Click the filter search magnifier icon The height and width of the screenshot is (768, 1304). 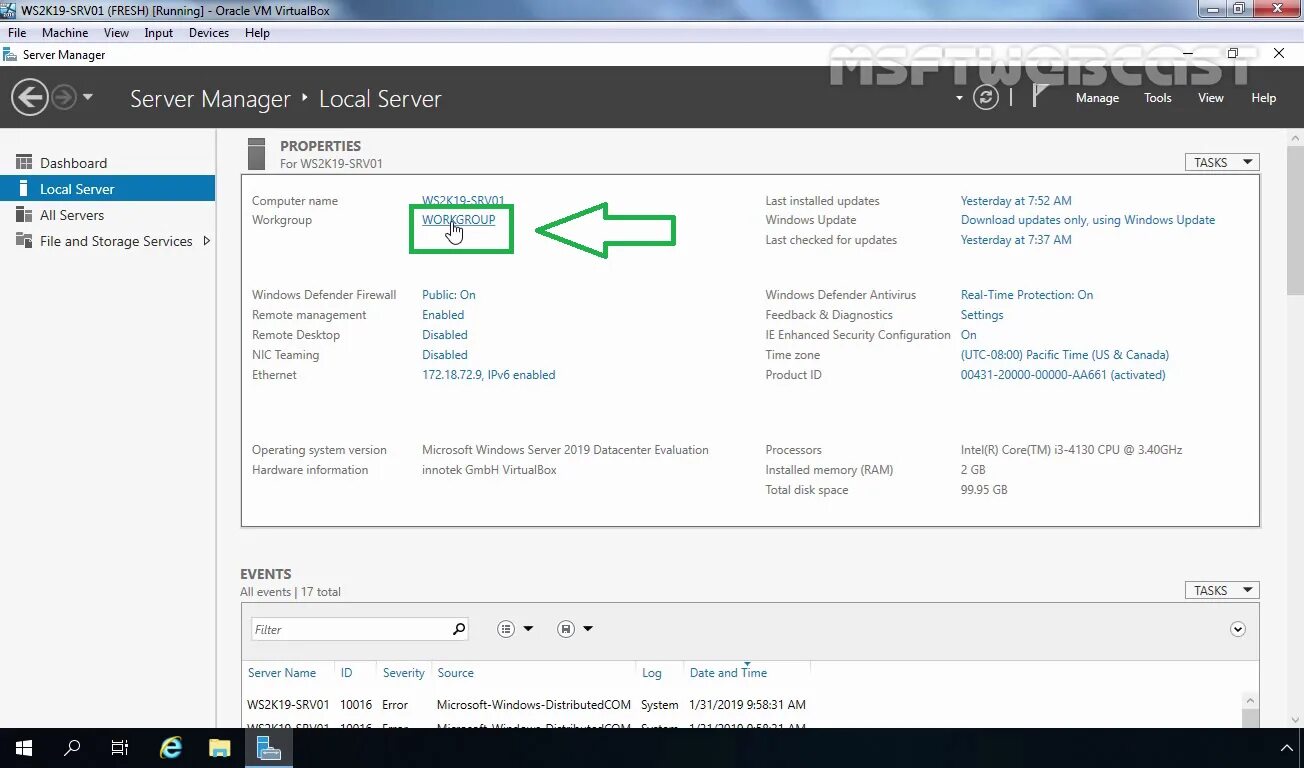459,629
